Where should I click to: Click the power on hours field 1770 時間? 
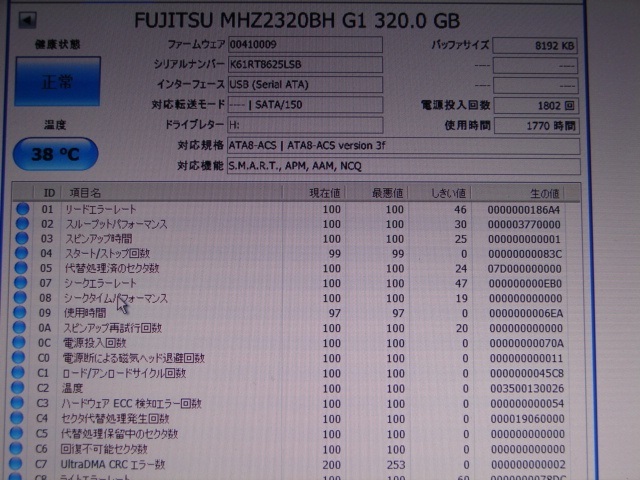coord(536,126)
